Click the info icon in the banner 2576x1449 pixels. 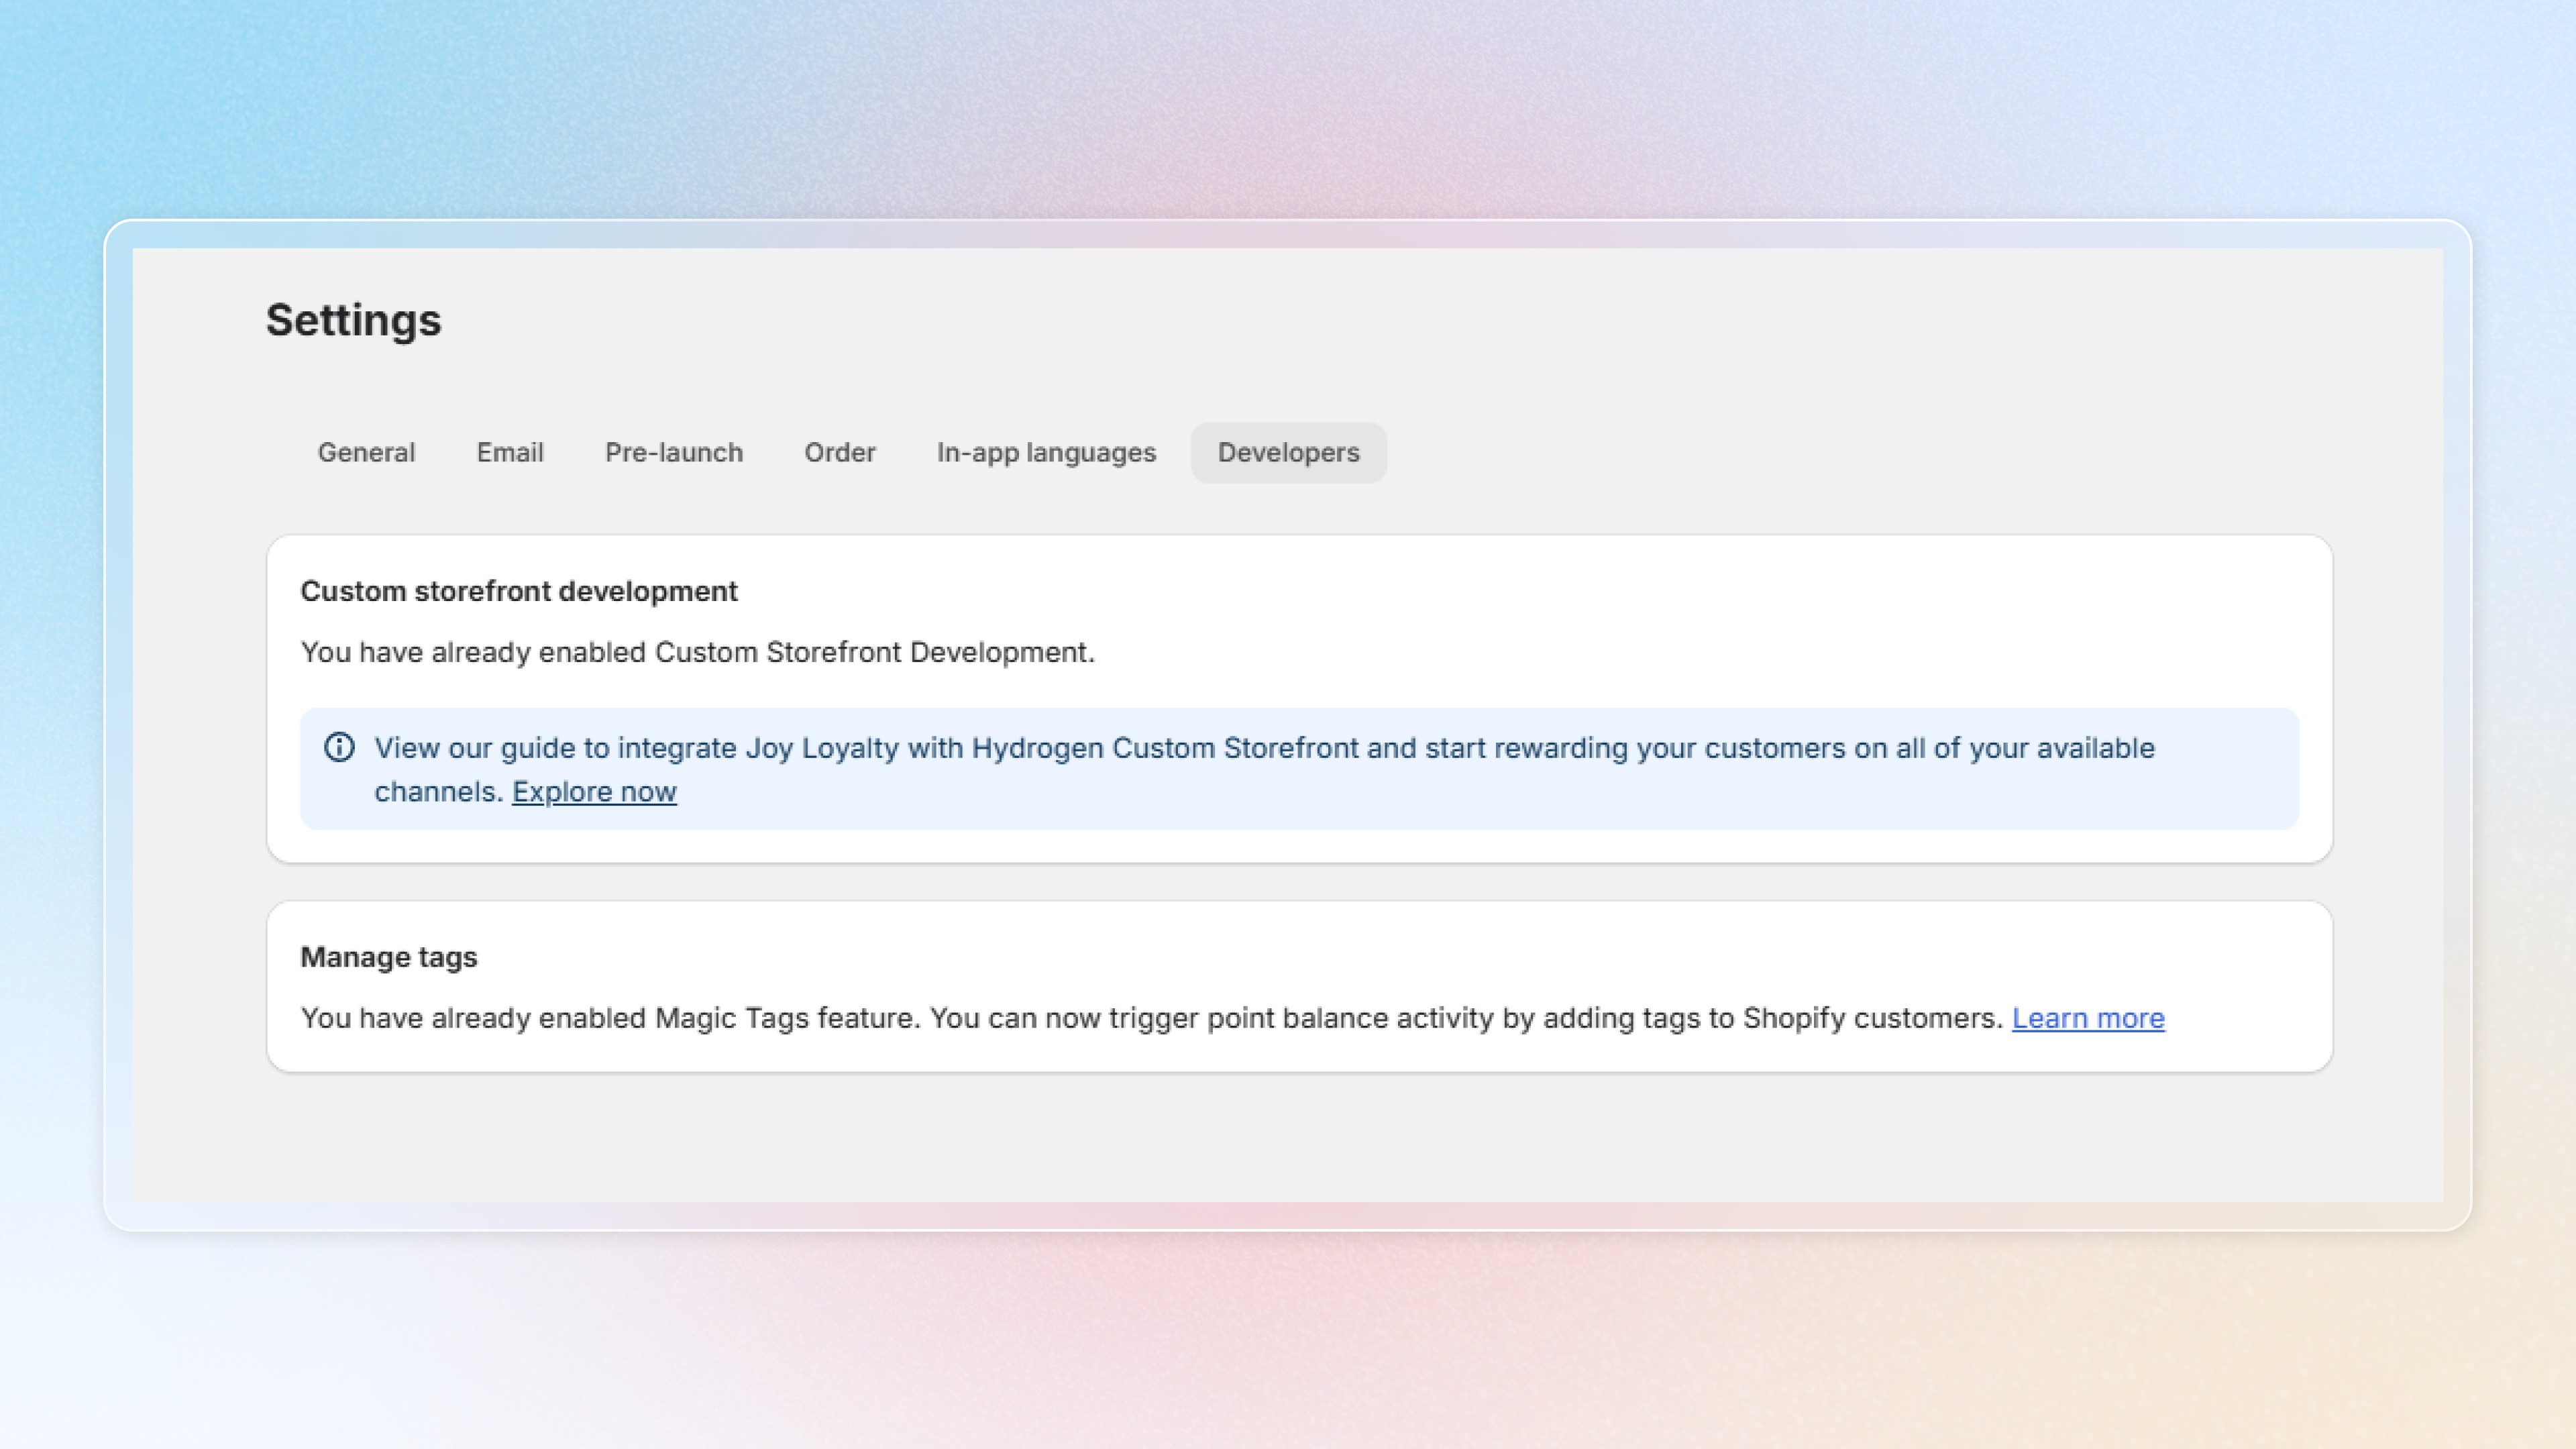[339, 747]
